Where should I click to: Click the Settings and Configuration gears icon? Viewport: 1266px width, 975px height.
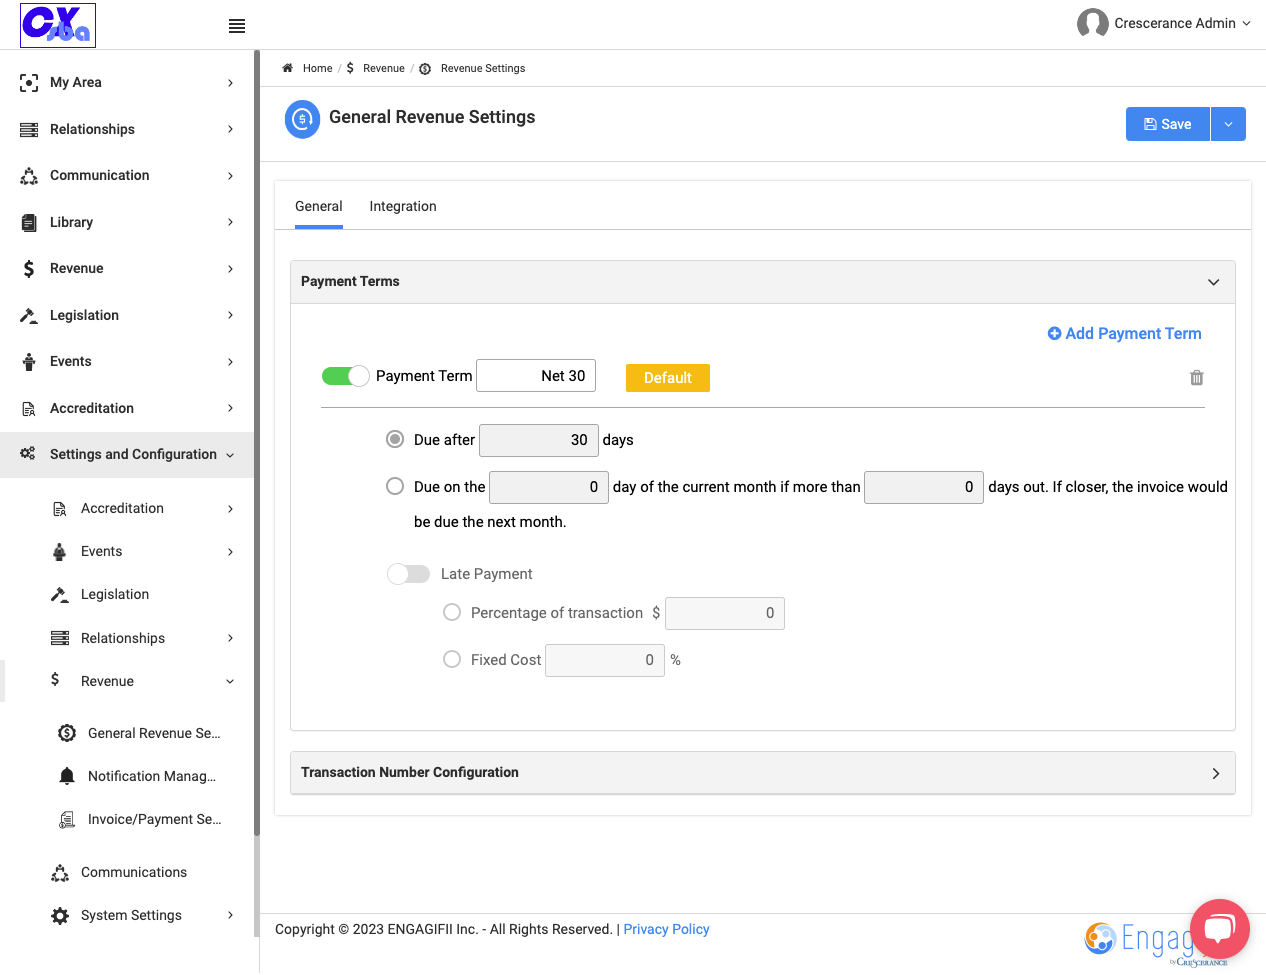pyautogui.click(x=28, y=454)
